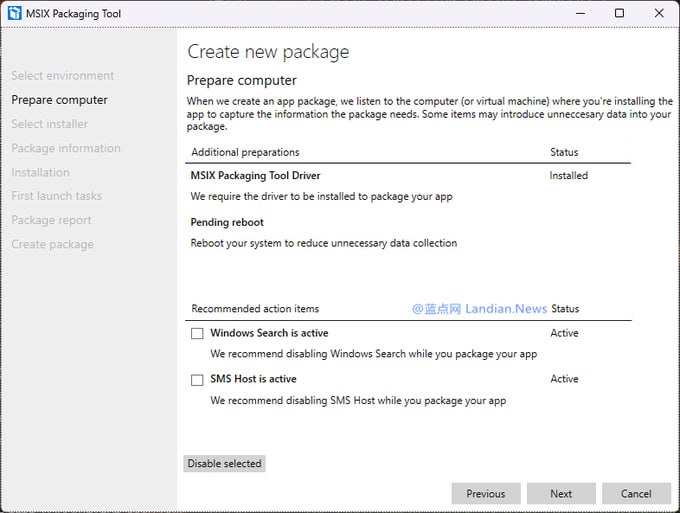680x513 pixels.
Task: Select the MSIX Packaging Tool Driver row
Action: 250,176
